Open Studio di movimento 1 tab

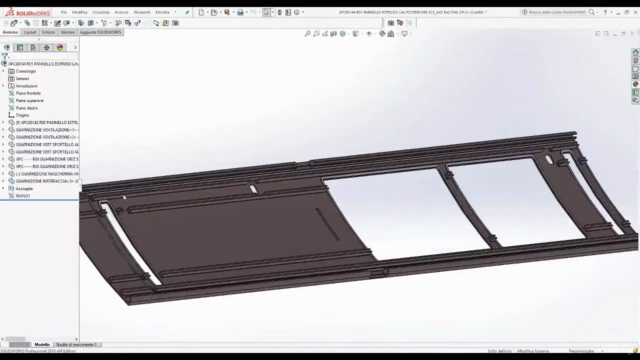pos(77,345)
